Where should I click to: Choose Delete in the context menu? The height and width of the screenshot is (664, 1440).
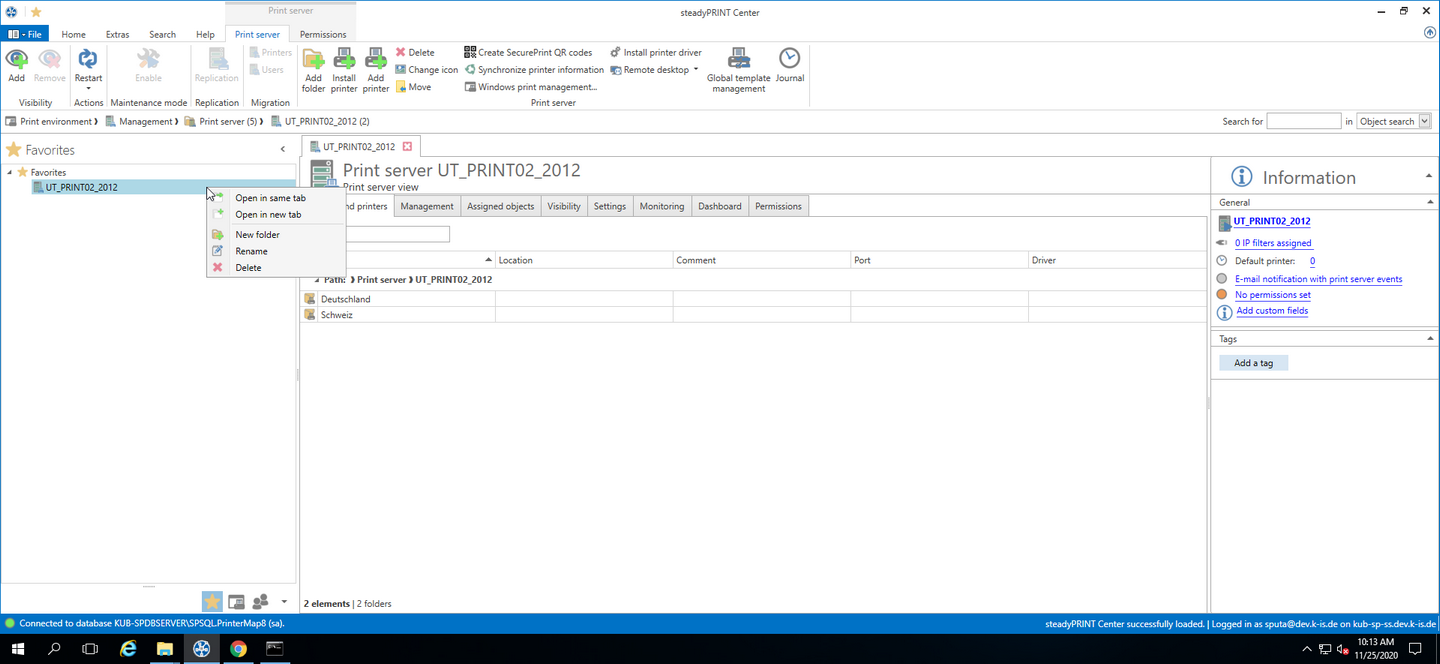click(x=248, y=268)
